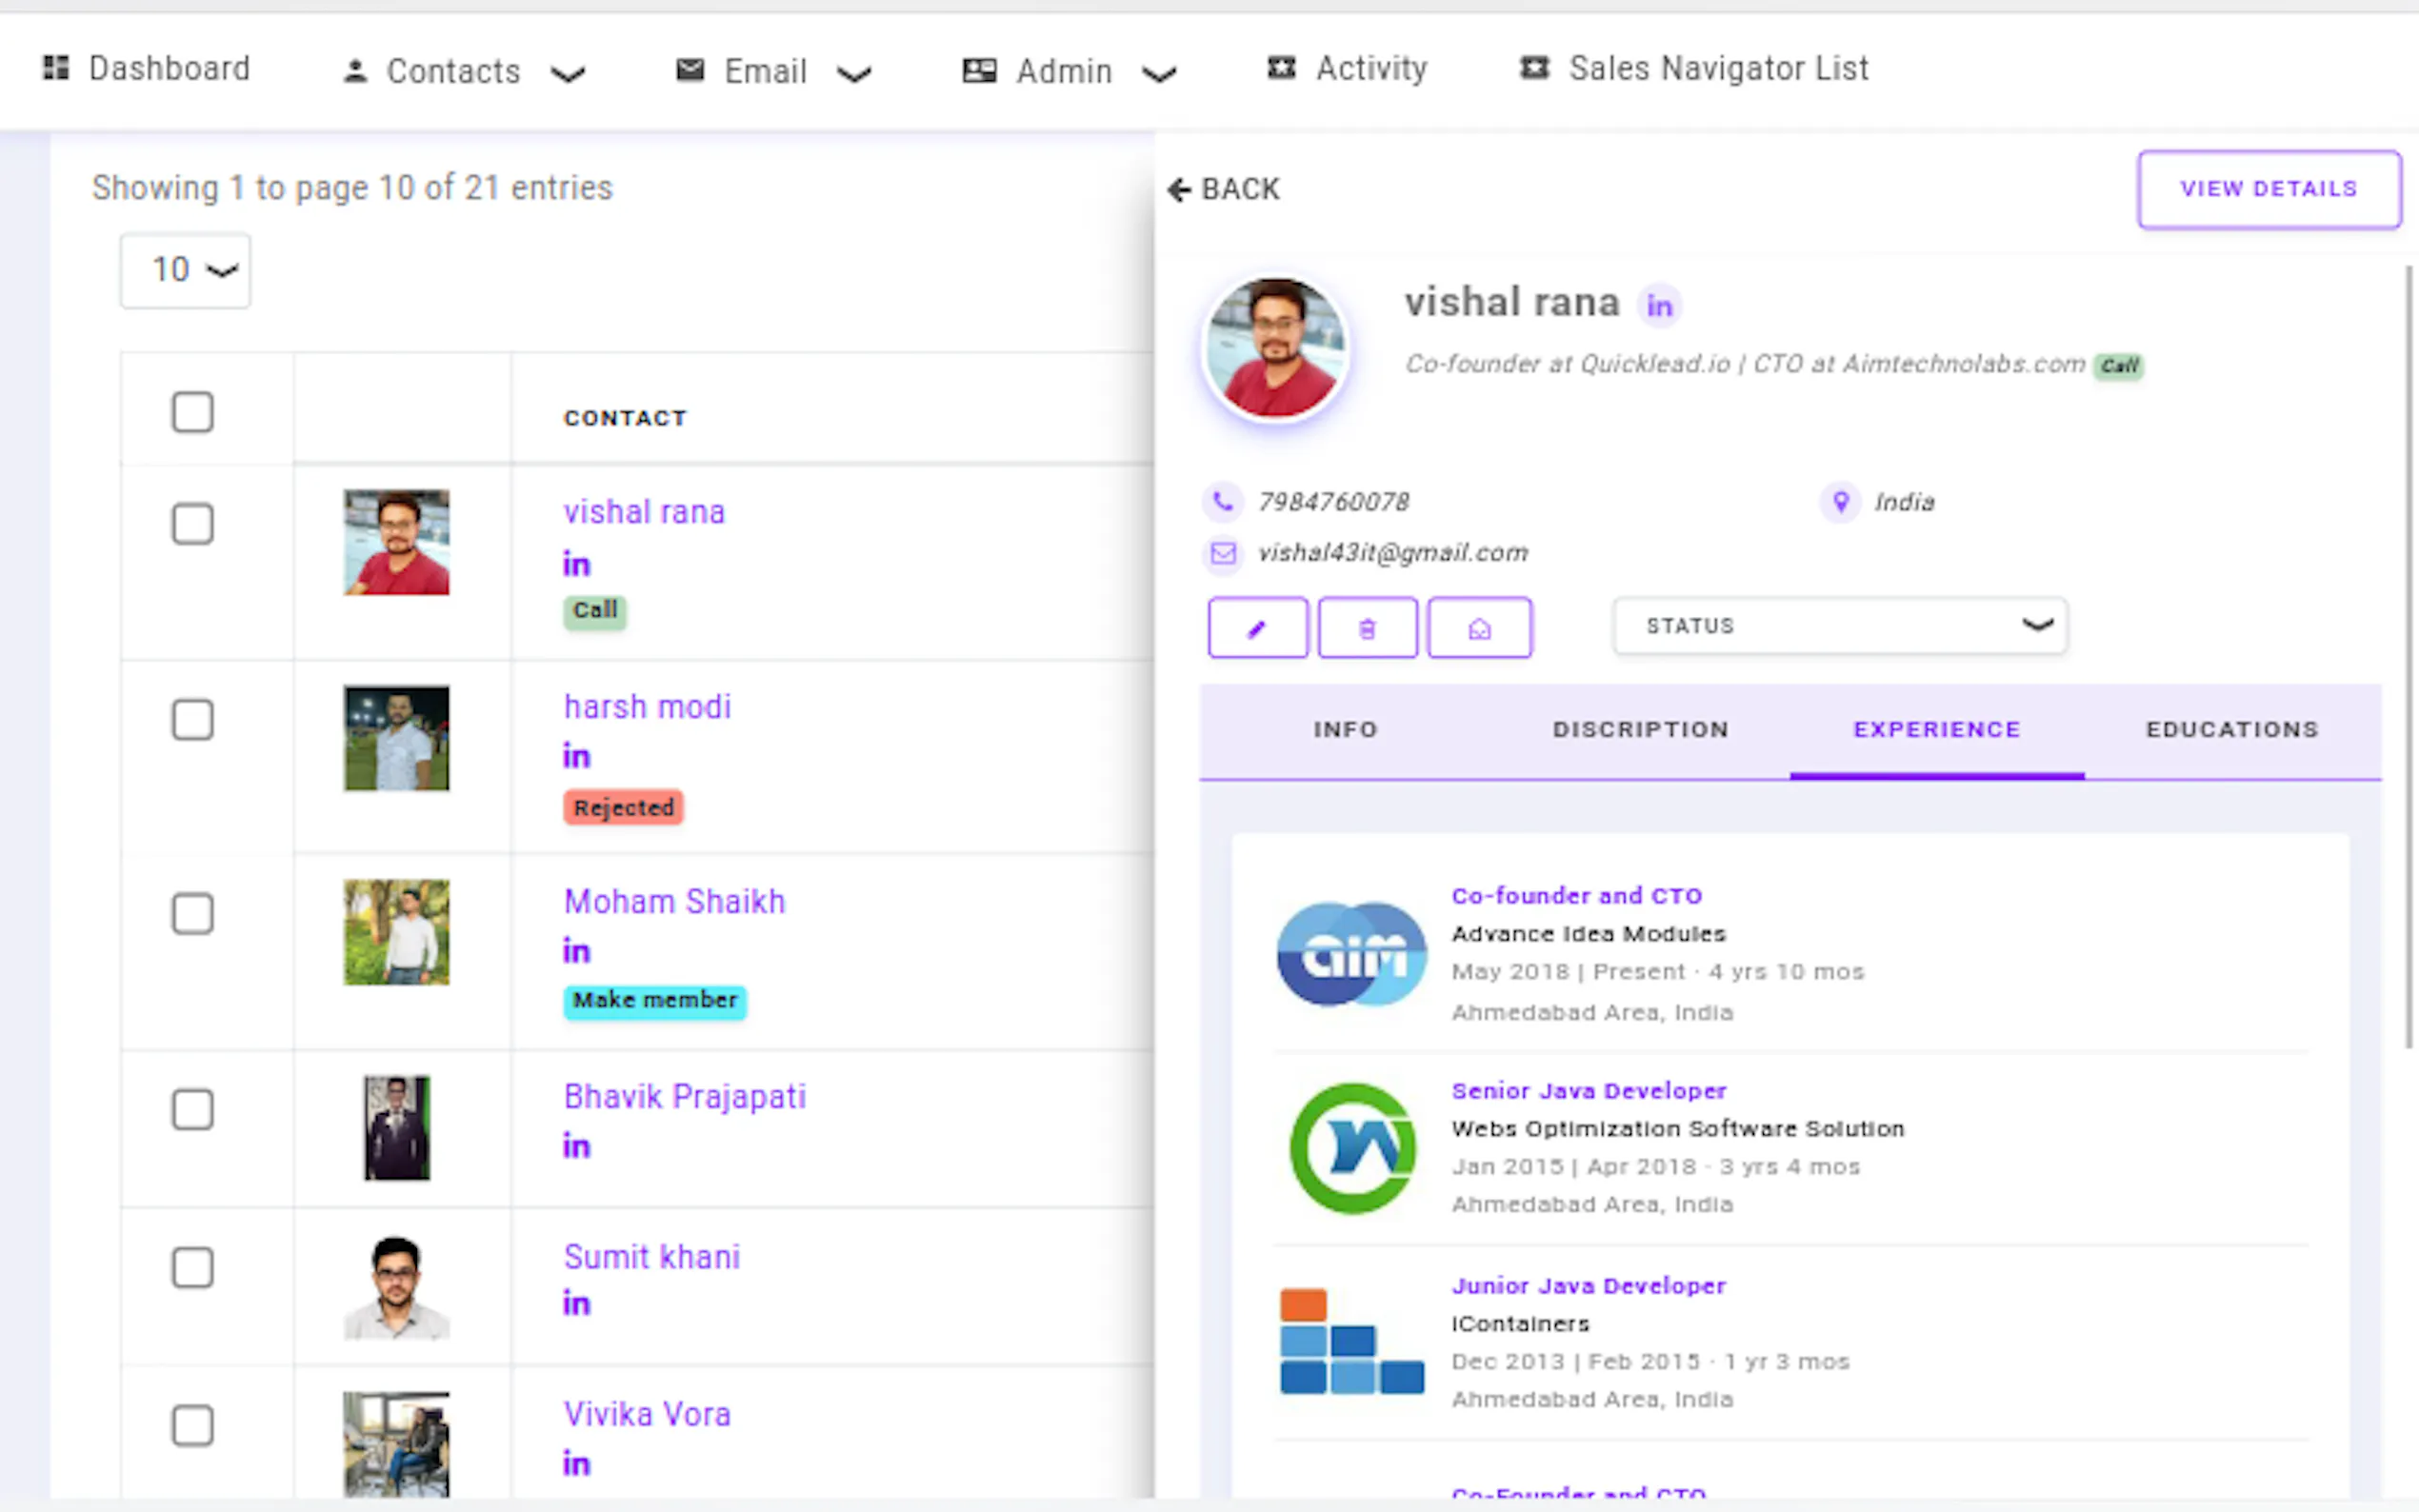This screenshot has height=1512, width=2419.
Task: Click LinkedIn icon beside vishal rana heading
Action: [1659, 307]
